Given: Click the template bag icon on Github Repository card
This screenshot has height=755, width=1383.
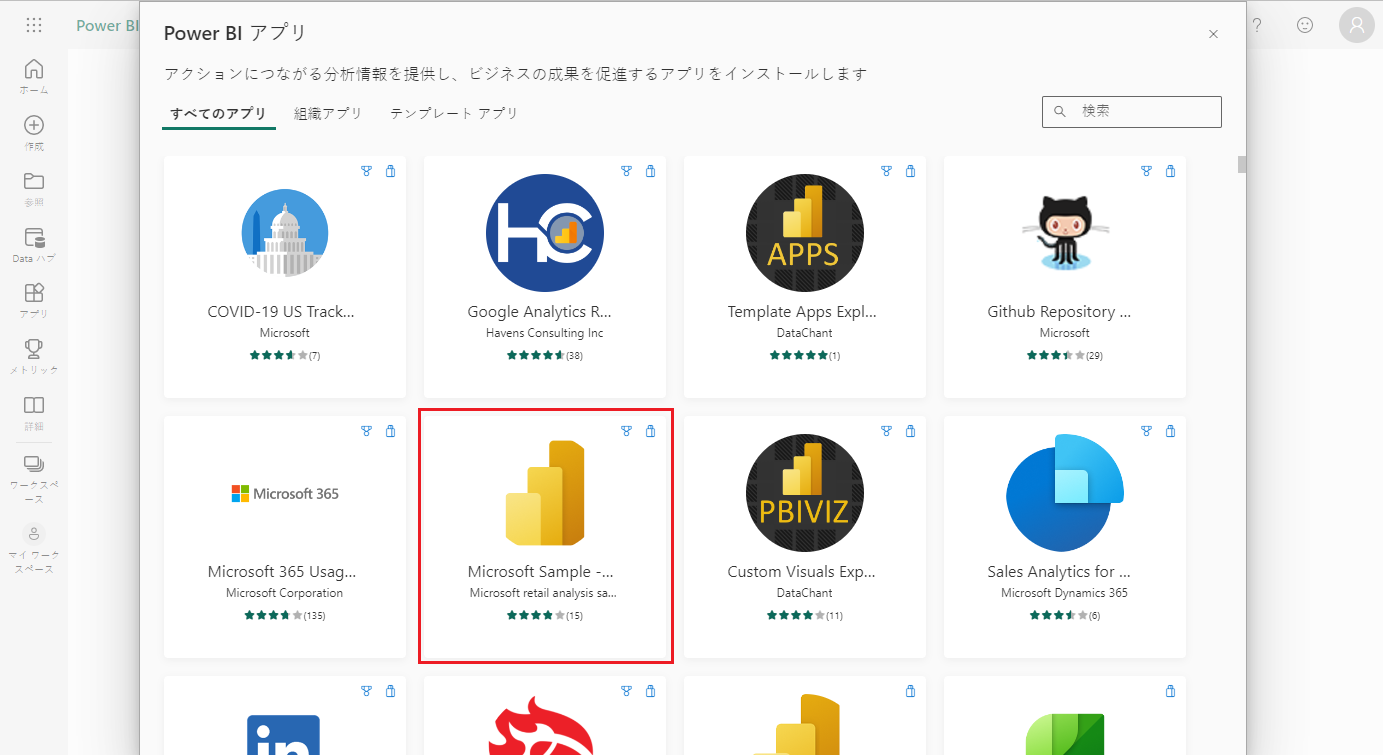Looking at the screenshot, I should [1170, 171].
